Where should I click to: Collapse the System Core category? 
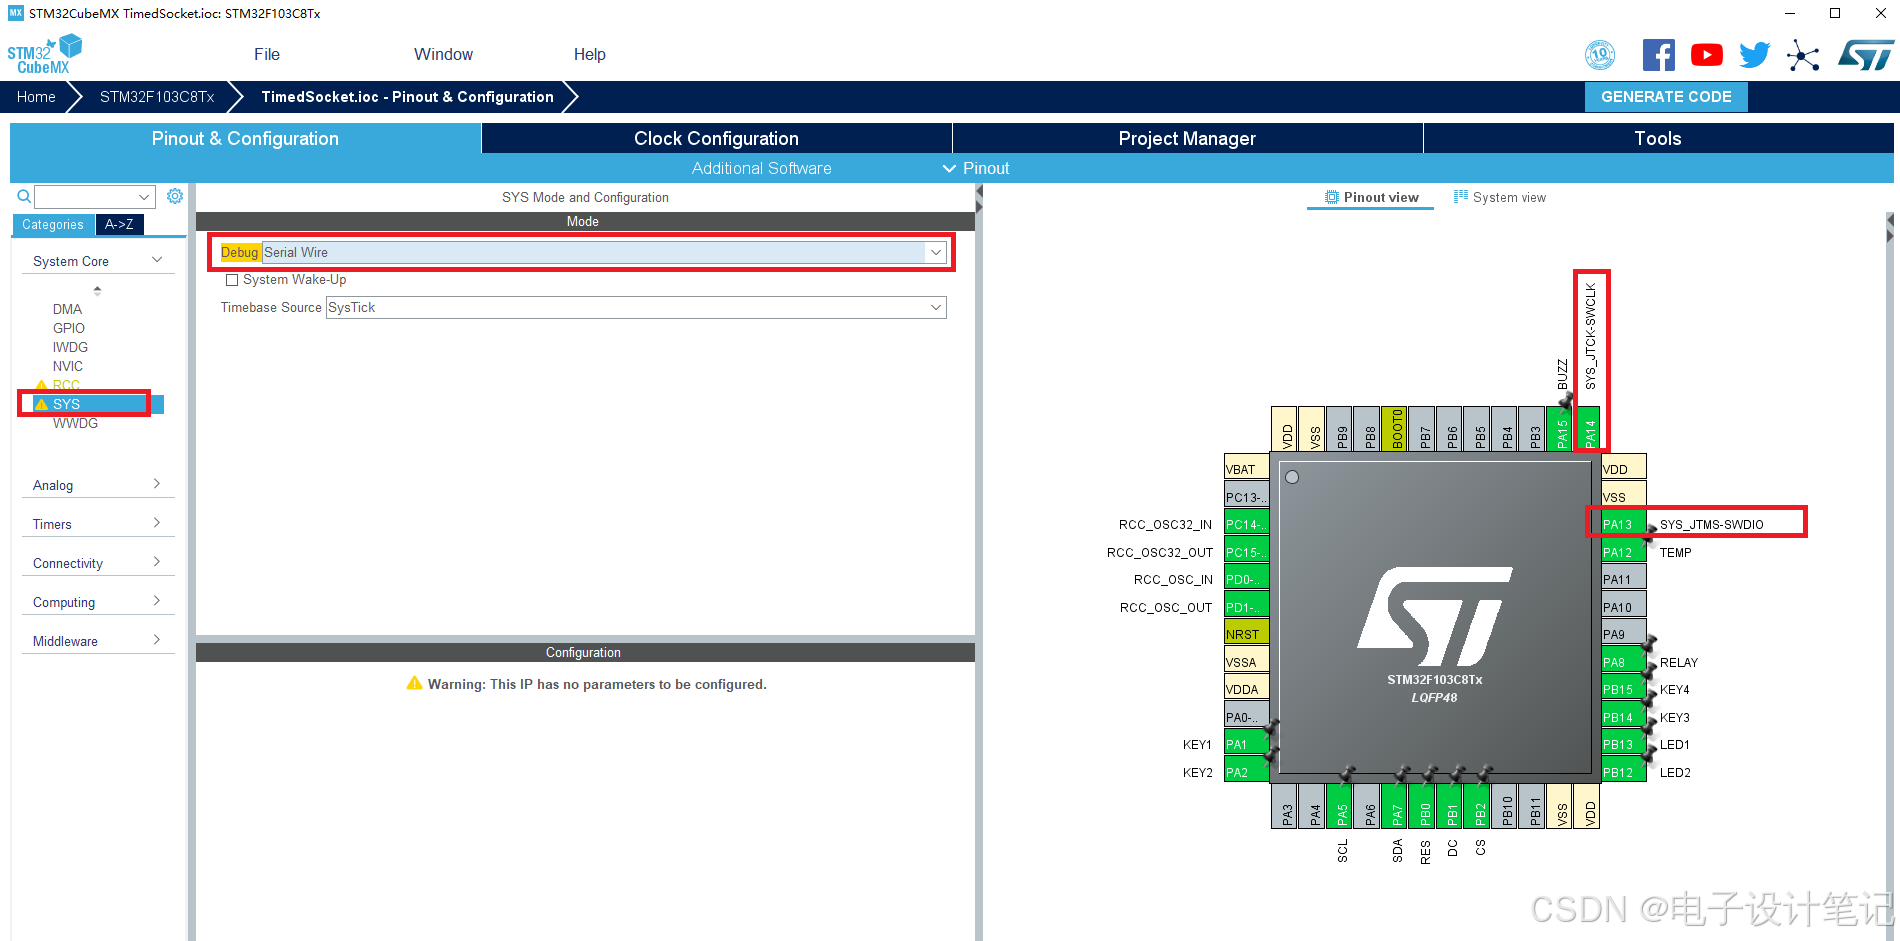(98, 261)
